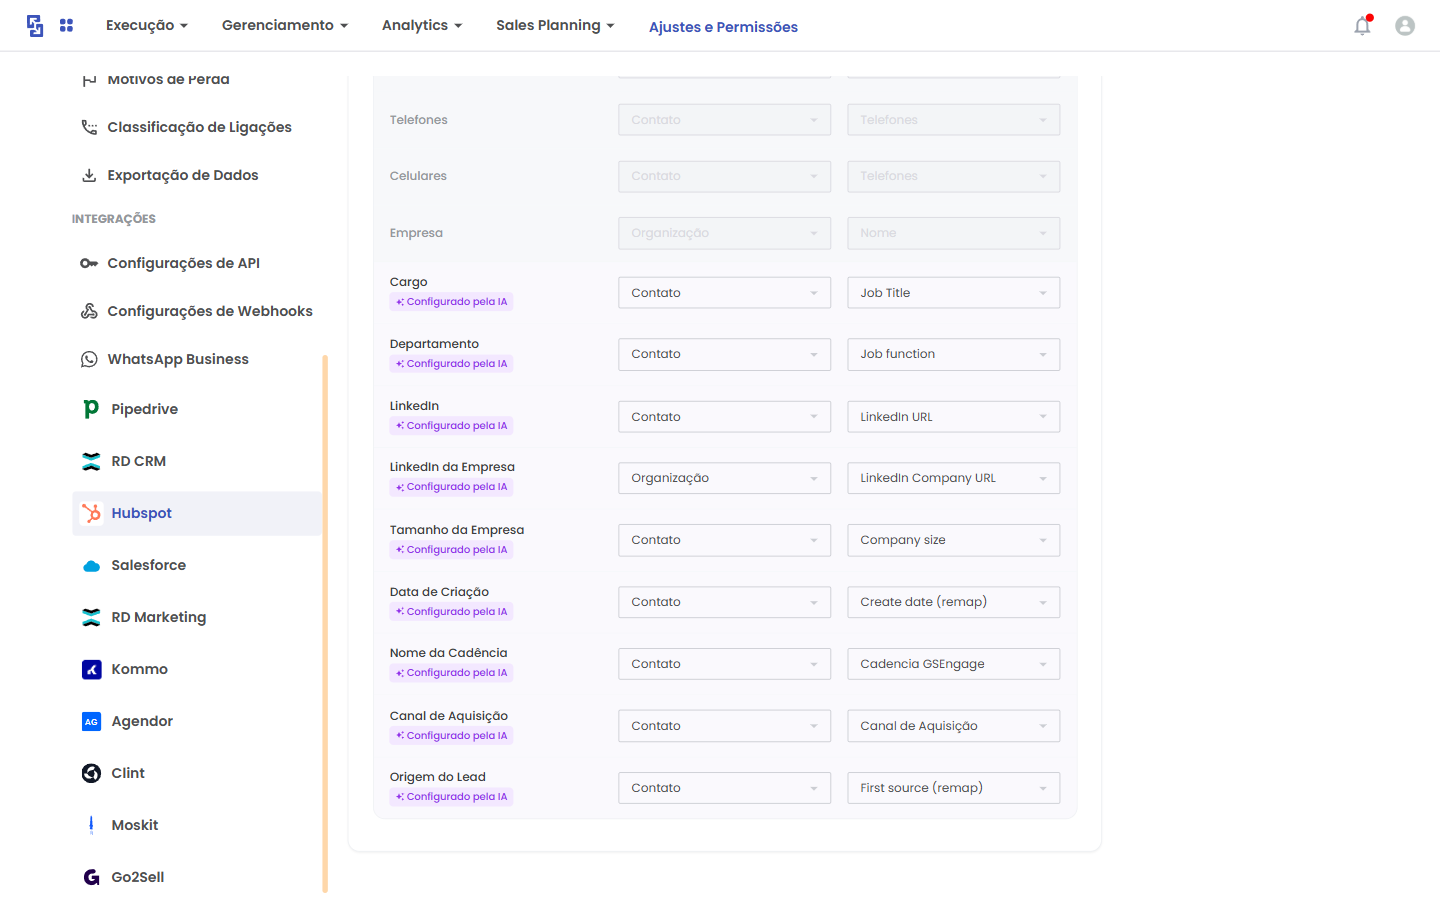Open the Analytics menu
Image resolution: width=1440 pixels, height=900 pixels.
[x=422, y=25]
